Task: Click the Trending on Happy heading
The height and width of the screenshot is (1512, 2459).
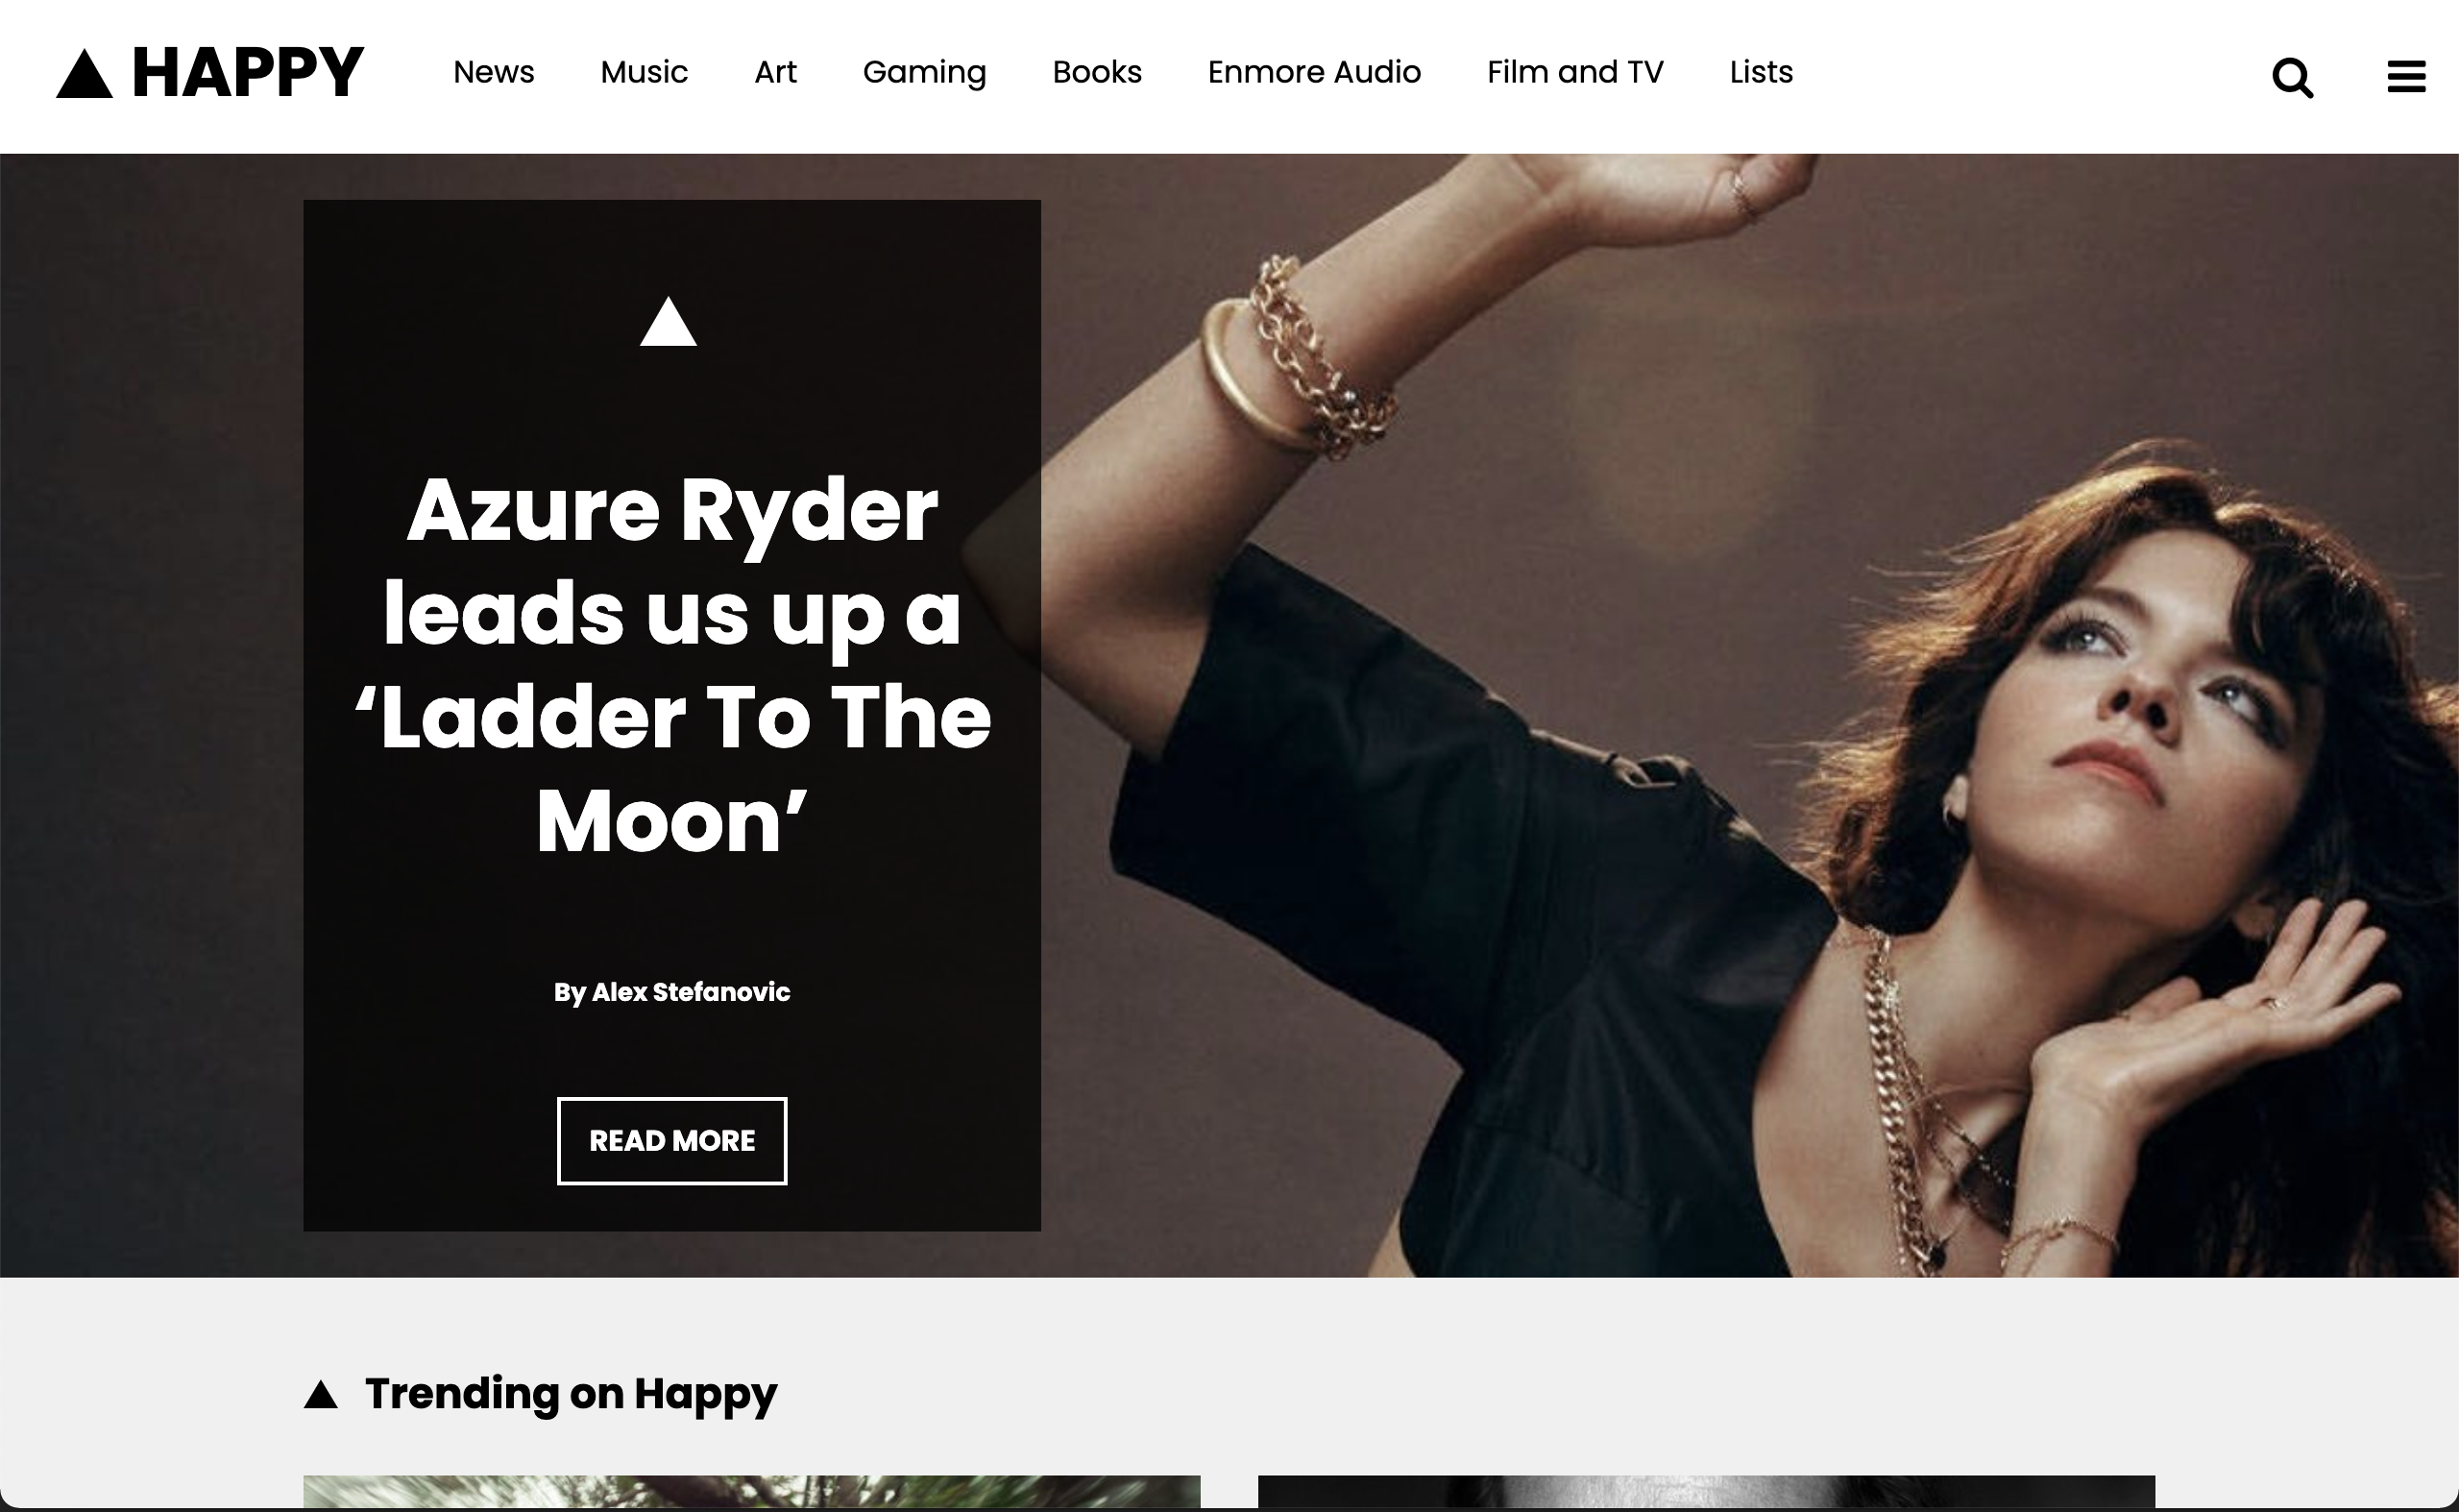Action: (571, 1394)
